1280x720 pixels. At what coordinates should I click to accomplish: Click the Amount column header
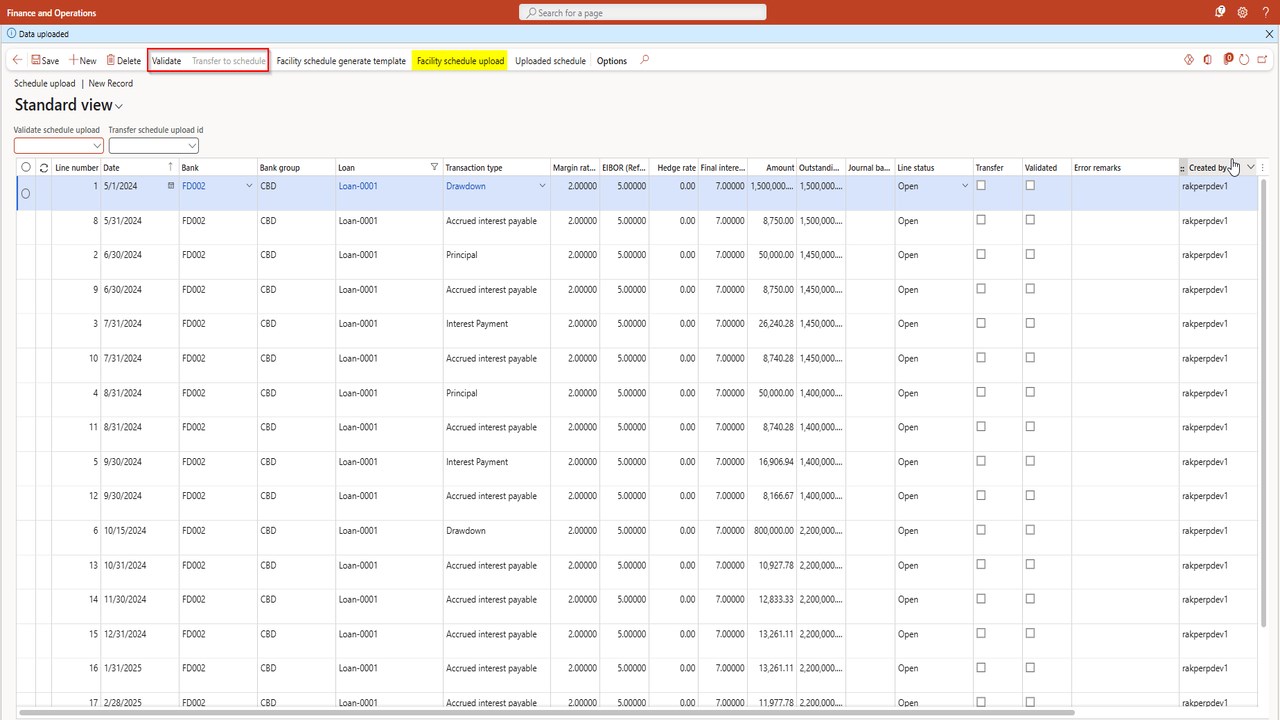click(772, 168)
